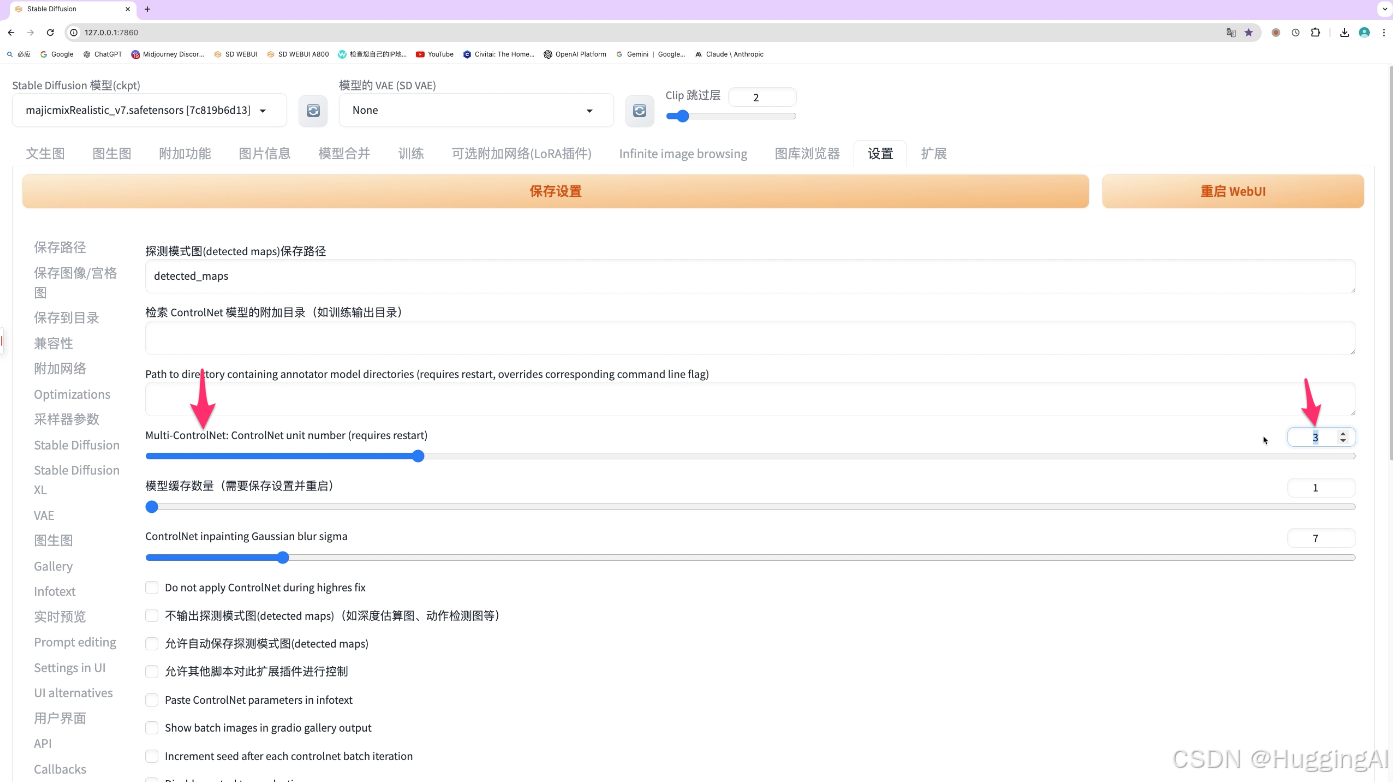This screenshot has height=782, width=1393.
Task: Open the Stable Diffusion checkpoint model dropdown
Action: (149, 110)
